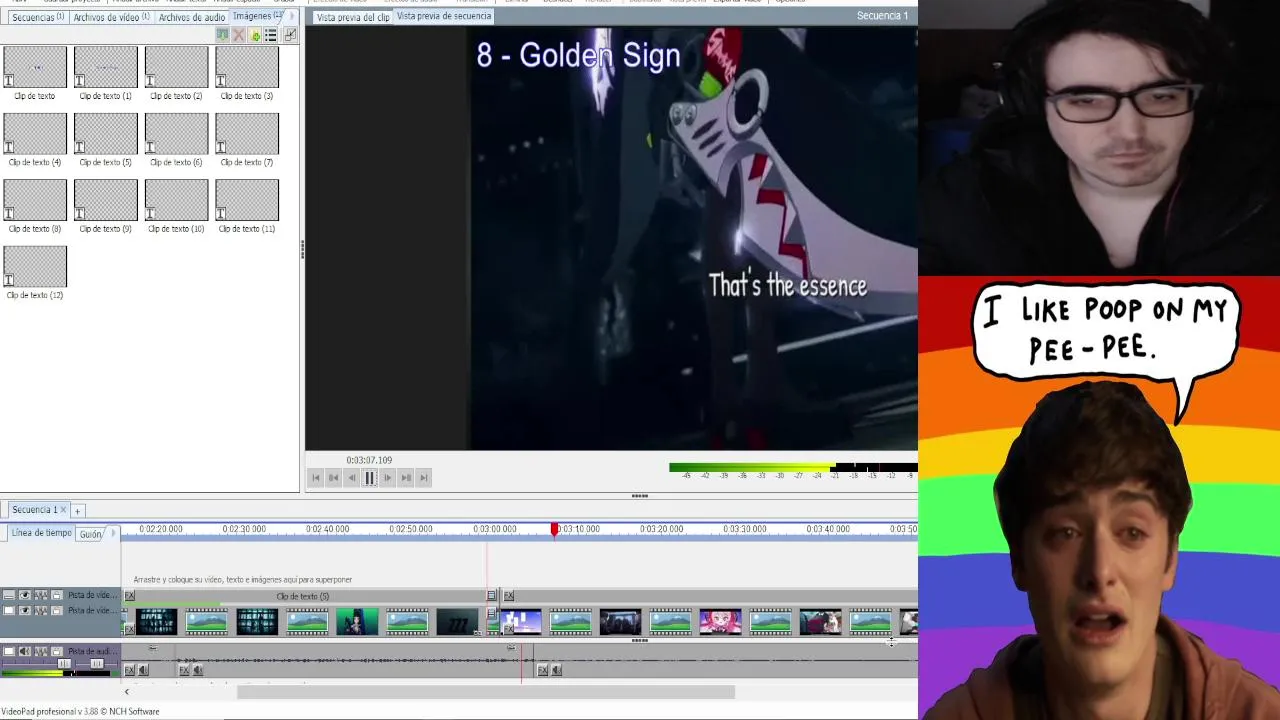
Task: Open the Archivos de vídeo tab
Action: coord(111,17)
